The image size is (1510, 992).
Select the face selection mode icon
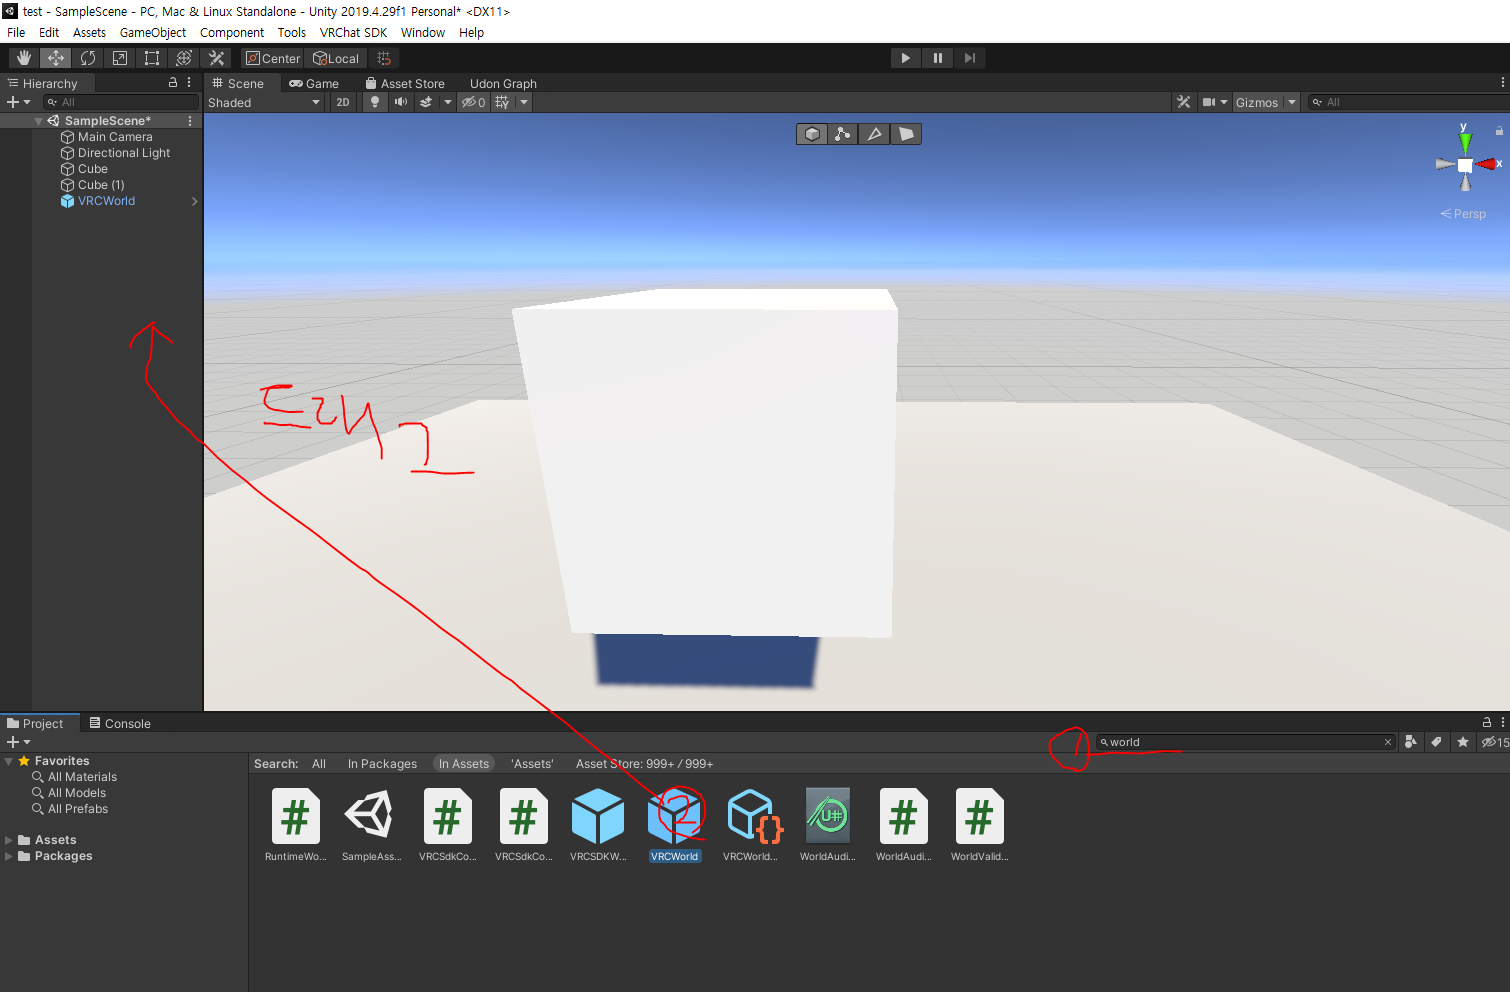click(906, 134)
